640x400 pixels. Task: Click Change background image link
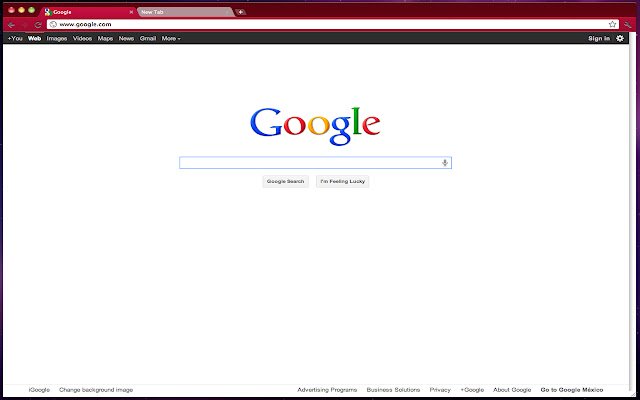pyautogui.click(x=96, y=390)
